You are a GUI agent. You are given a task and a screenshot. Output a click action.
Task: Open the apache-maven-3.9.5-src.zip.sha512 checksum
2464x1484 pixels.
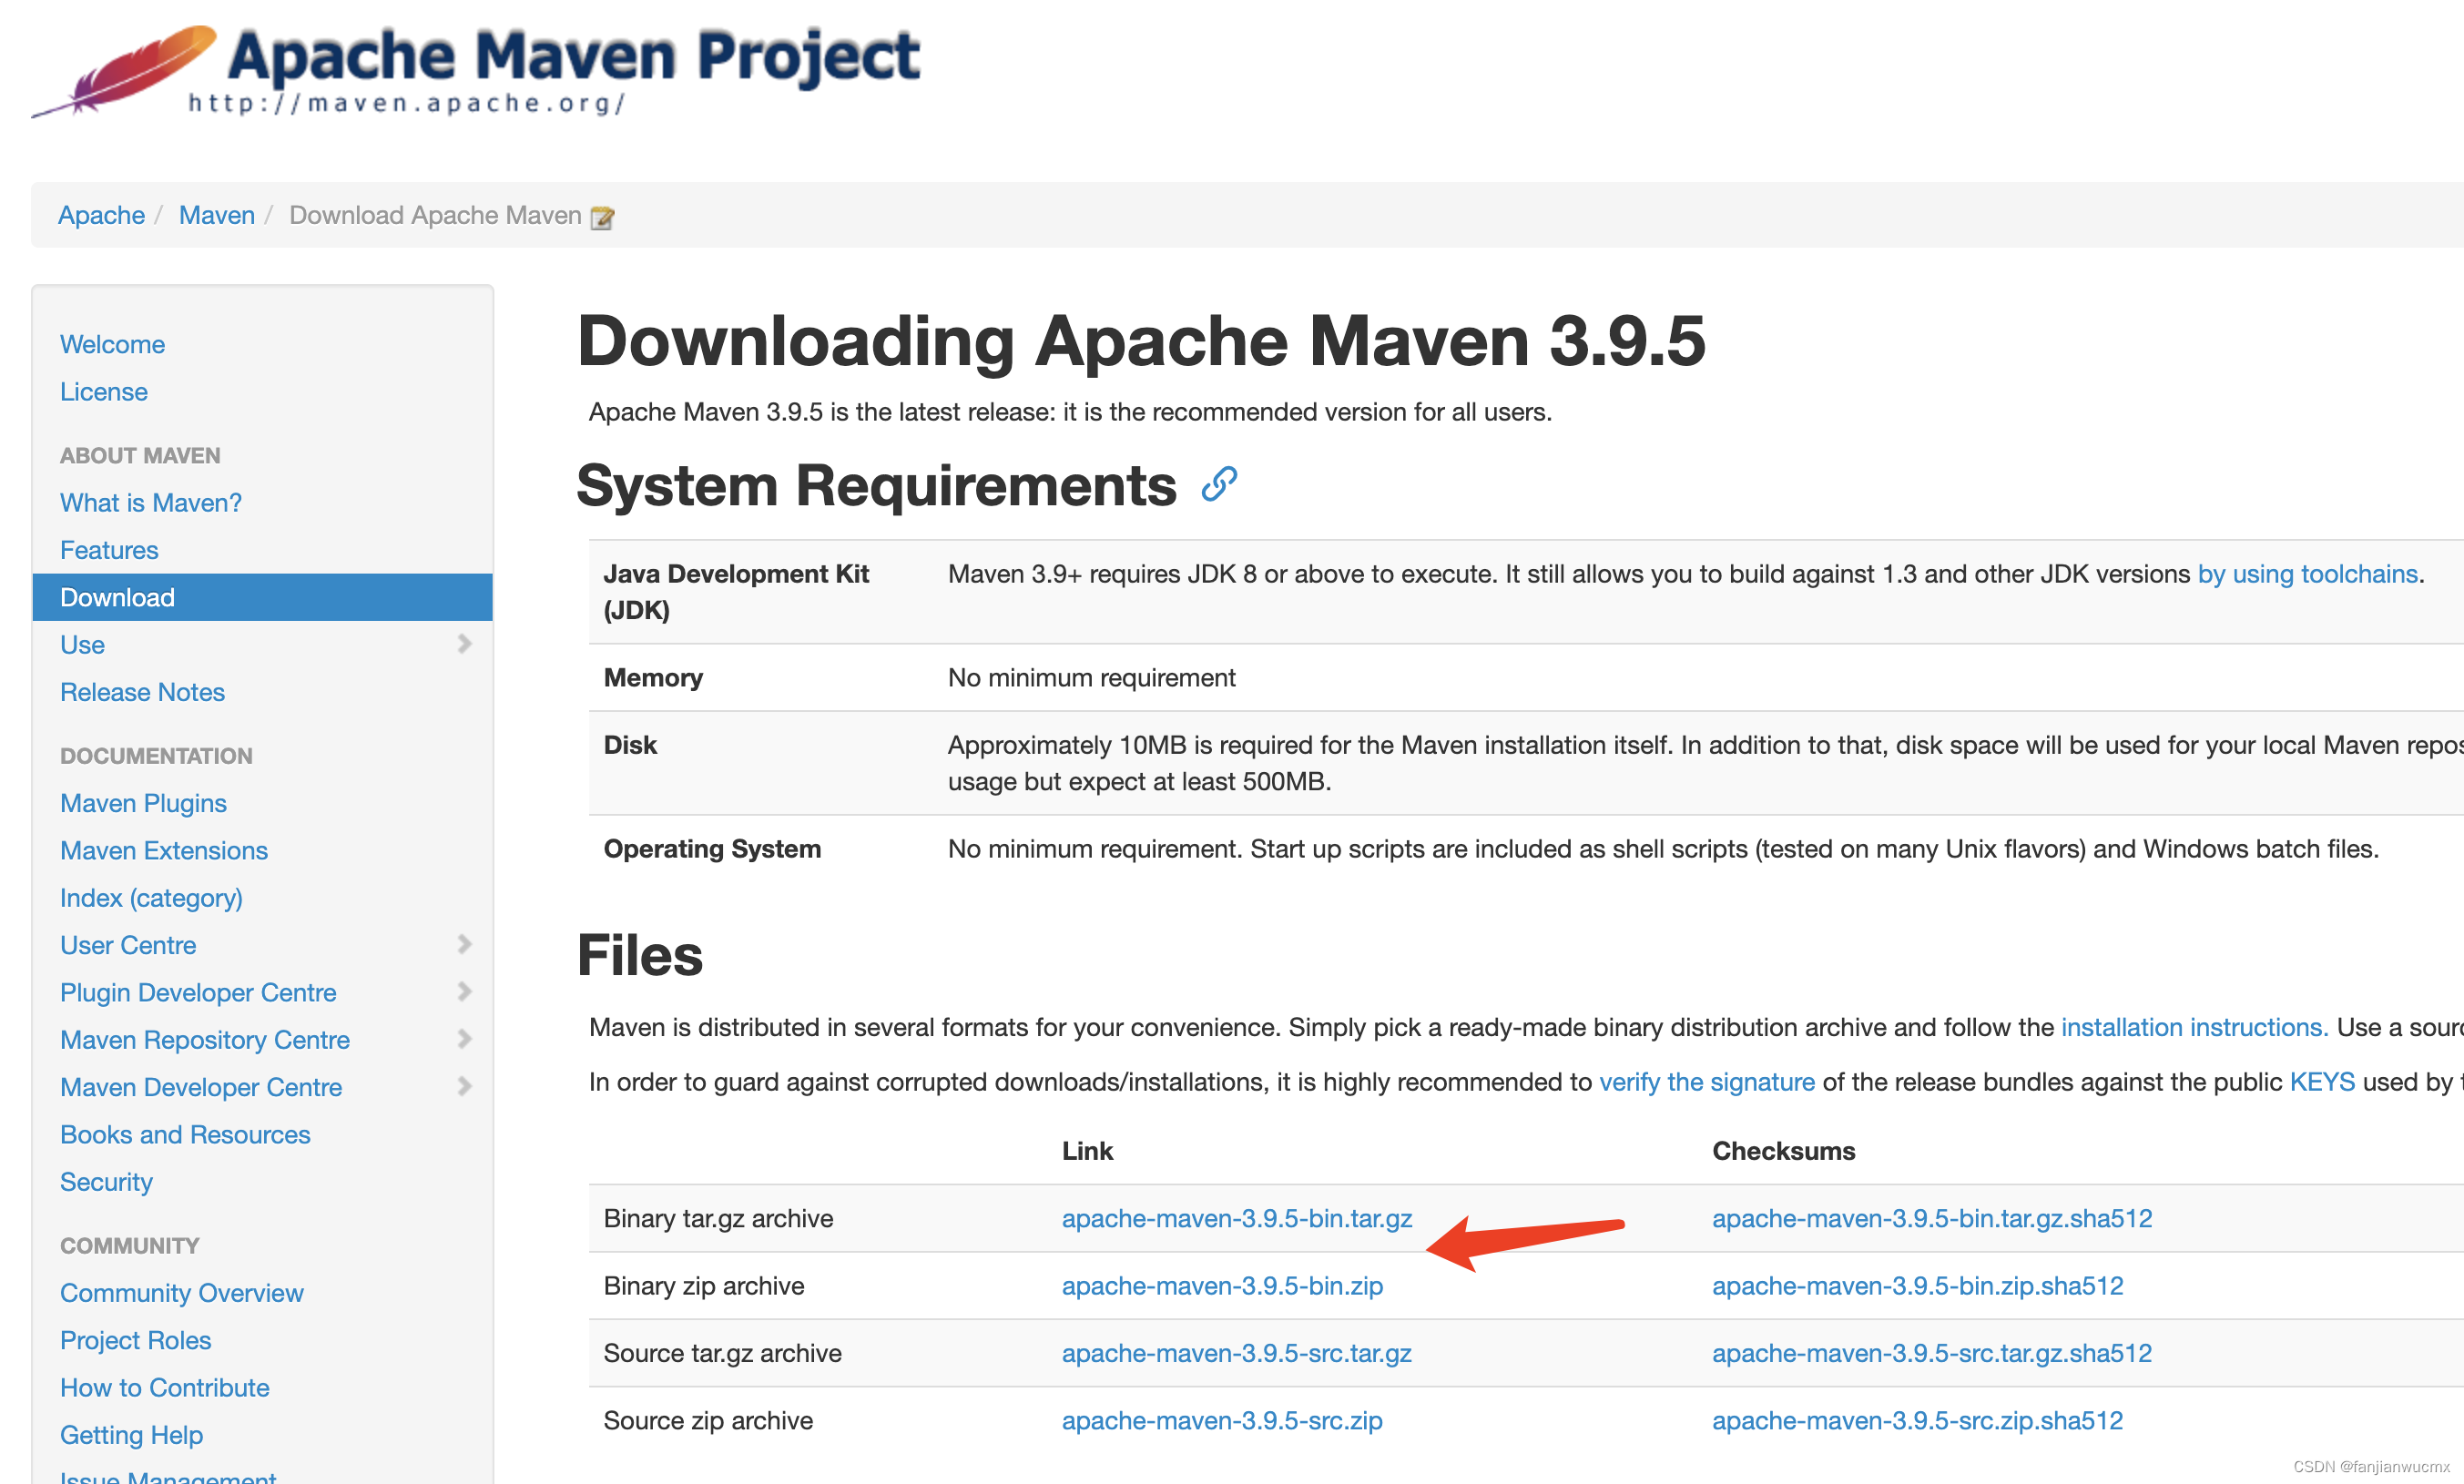pos(1916,1420)
